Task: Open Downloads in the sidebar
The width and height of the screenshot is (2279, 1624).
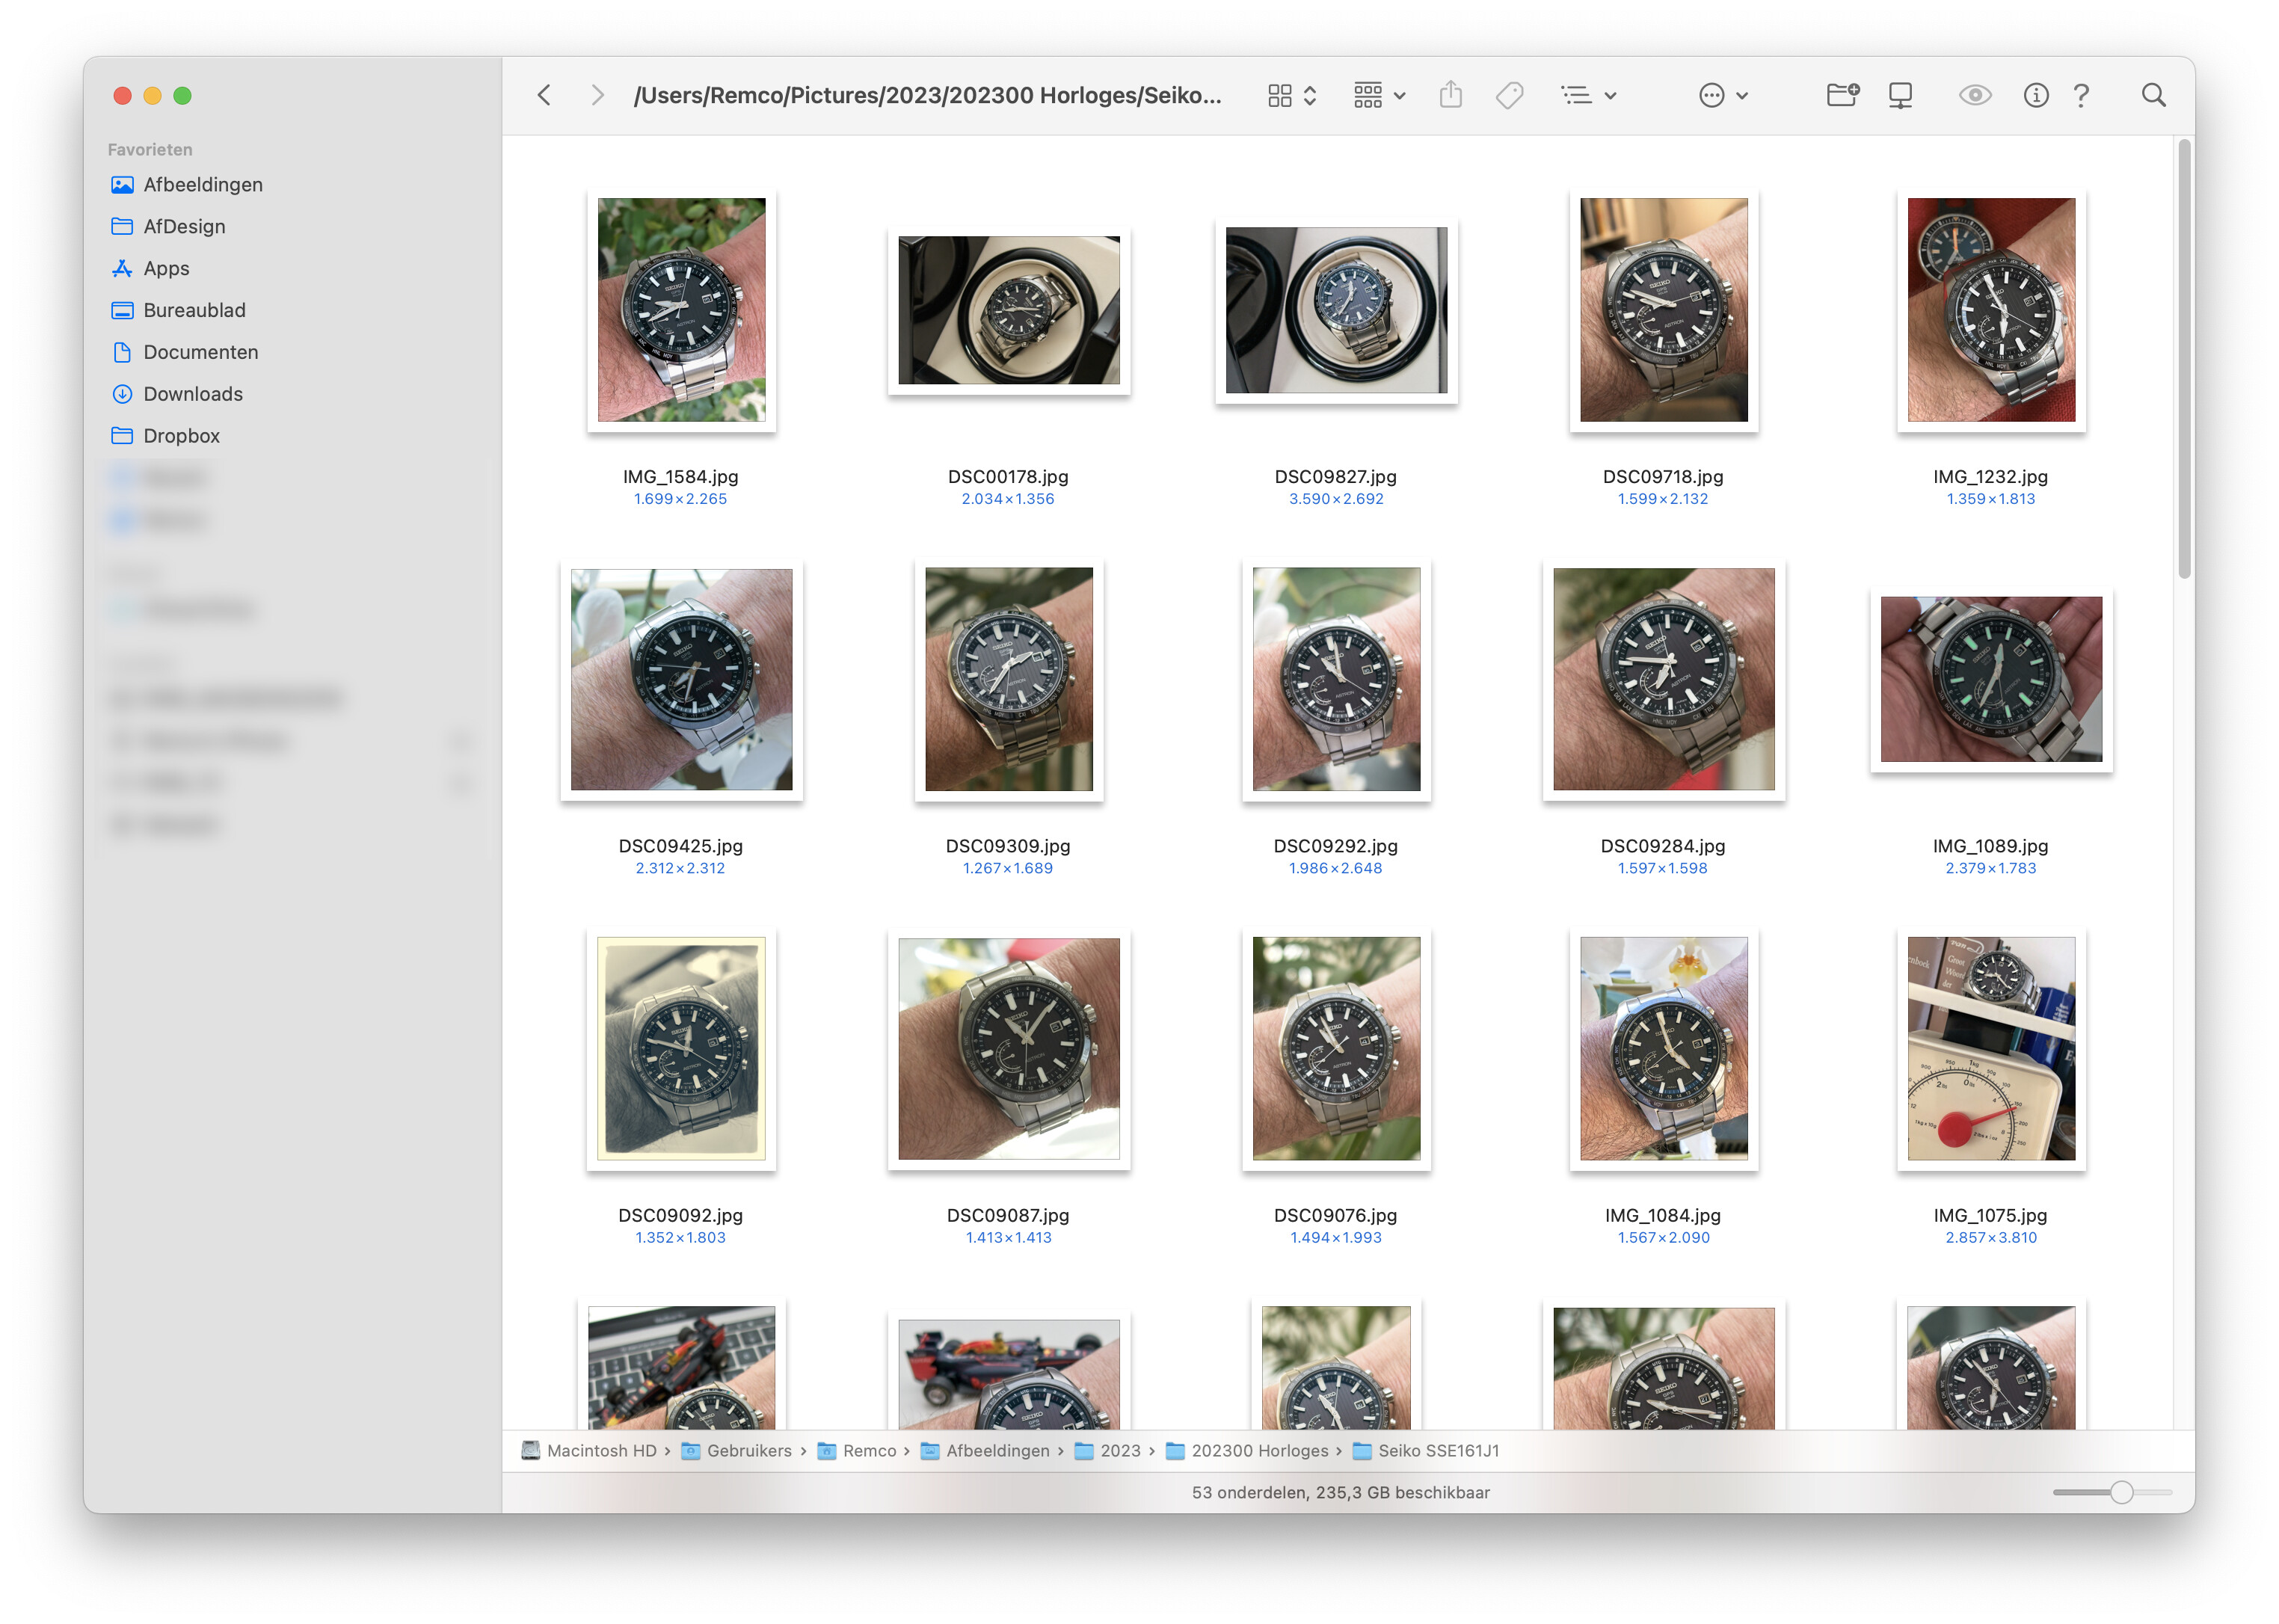Action: coord(193,394)
